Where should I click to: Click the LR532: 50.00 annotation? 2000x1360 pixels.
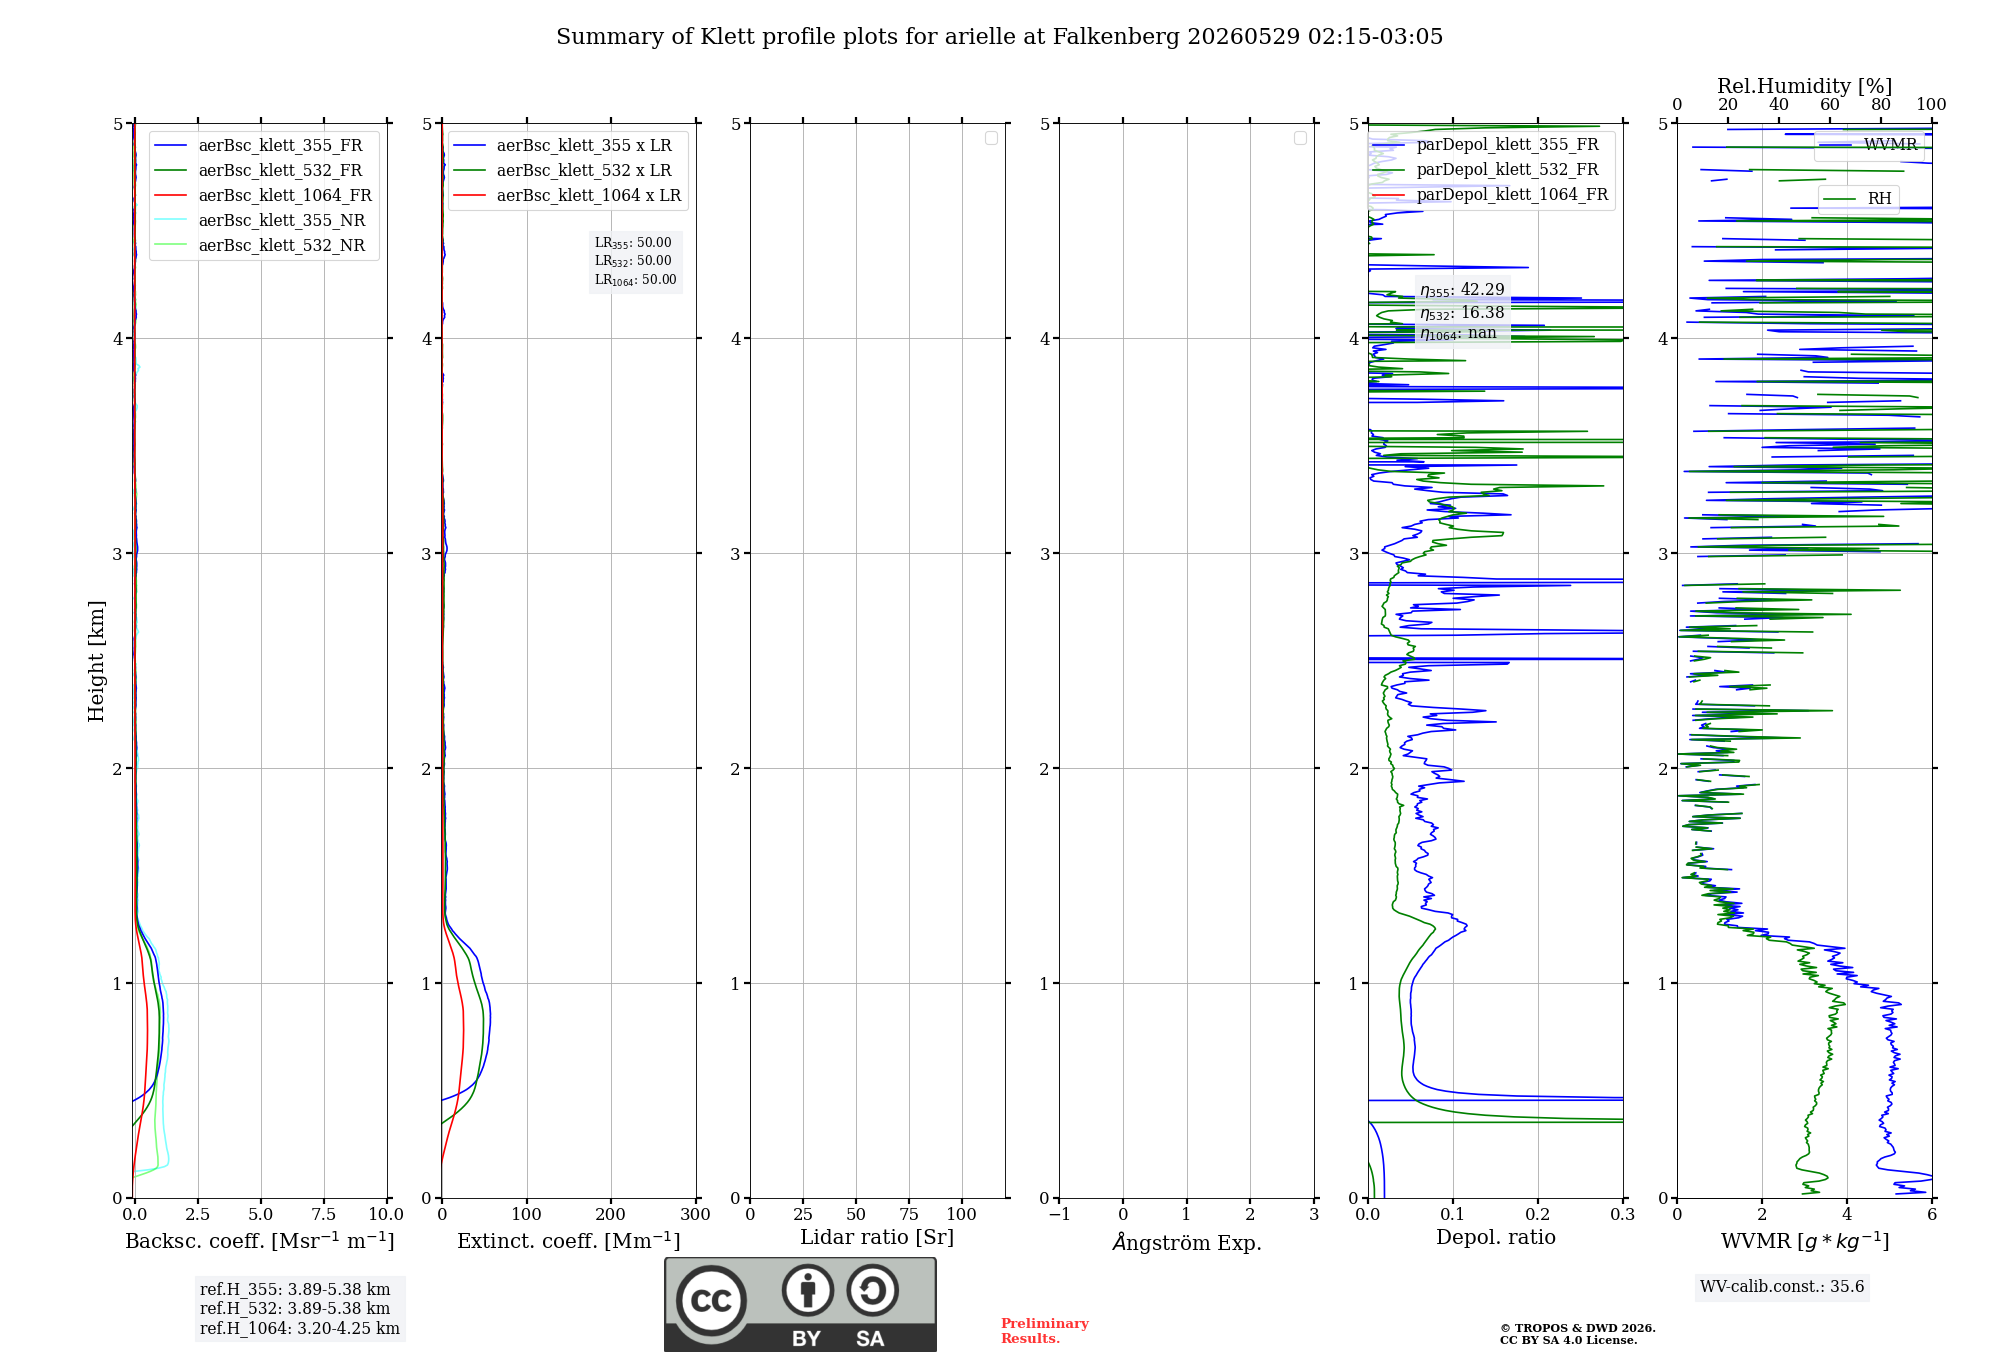coord(633,261)
